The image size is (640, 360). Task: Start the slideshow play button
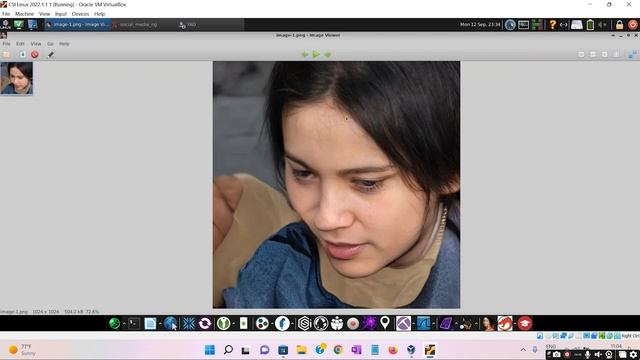point(316,54)
